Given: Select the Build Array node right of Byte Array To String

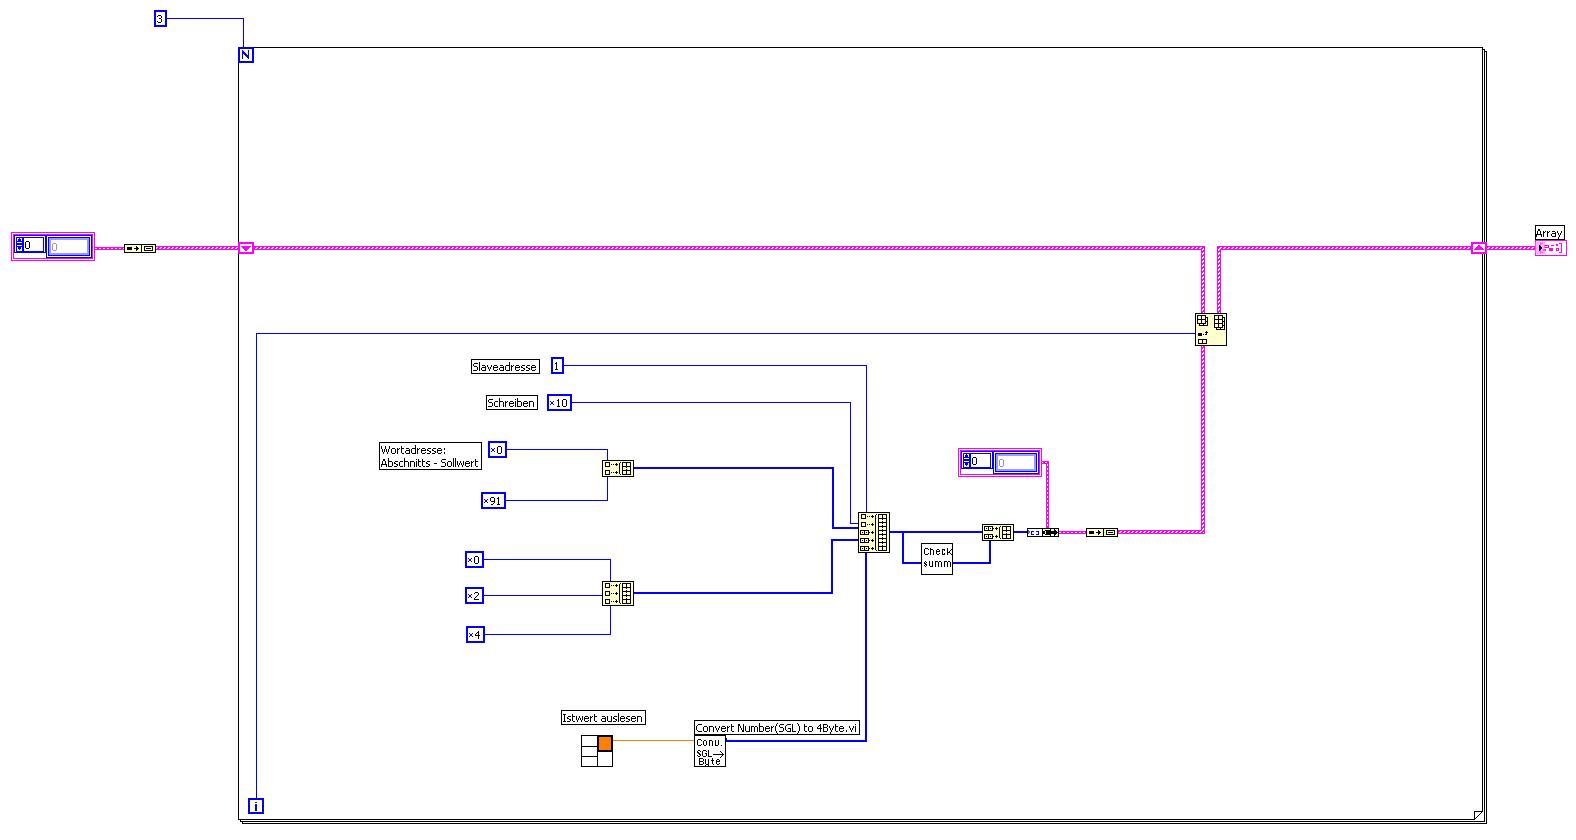Looking at the screenshot, I should [1102, 532].
